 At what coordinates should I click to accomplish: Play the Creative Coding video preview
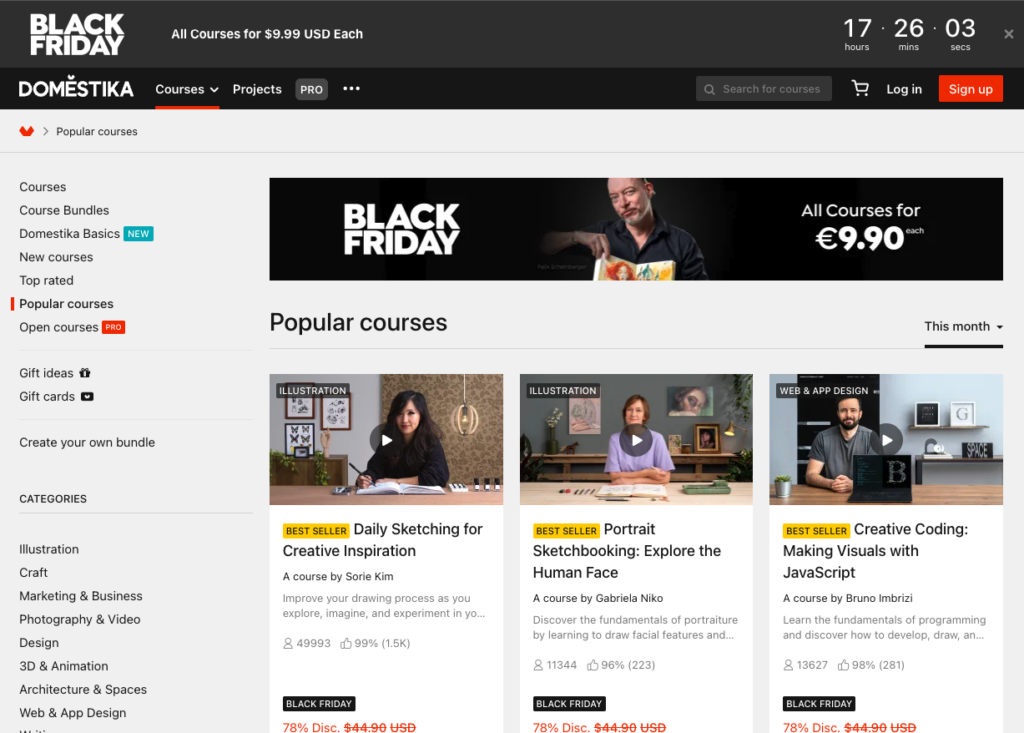886,440
